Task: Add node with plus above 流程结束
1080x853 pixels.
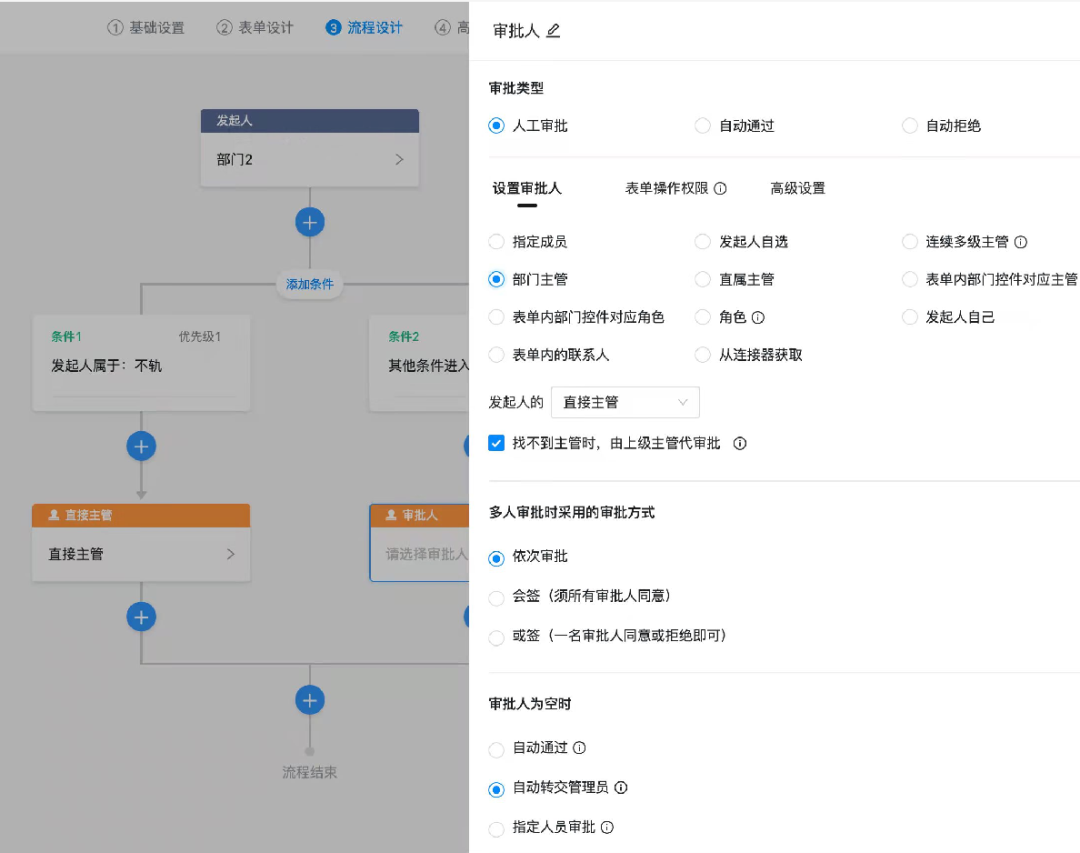Action: coord(310,701)
